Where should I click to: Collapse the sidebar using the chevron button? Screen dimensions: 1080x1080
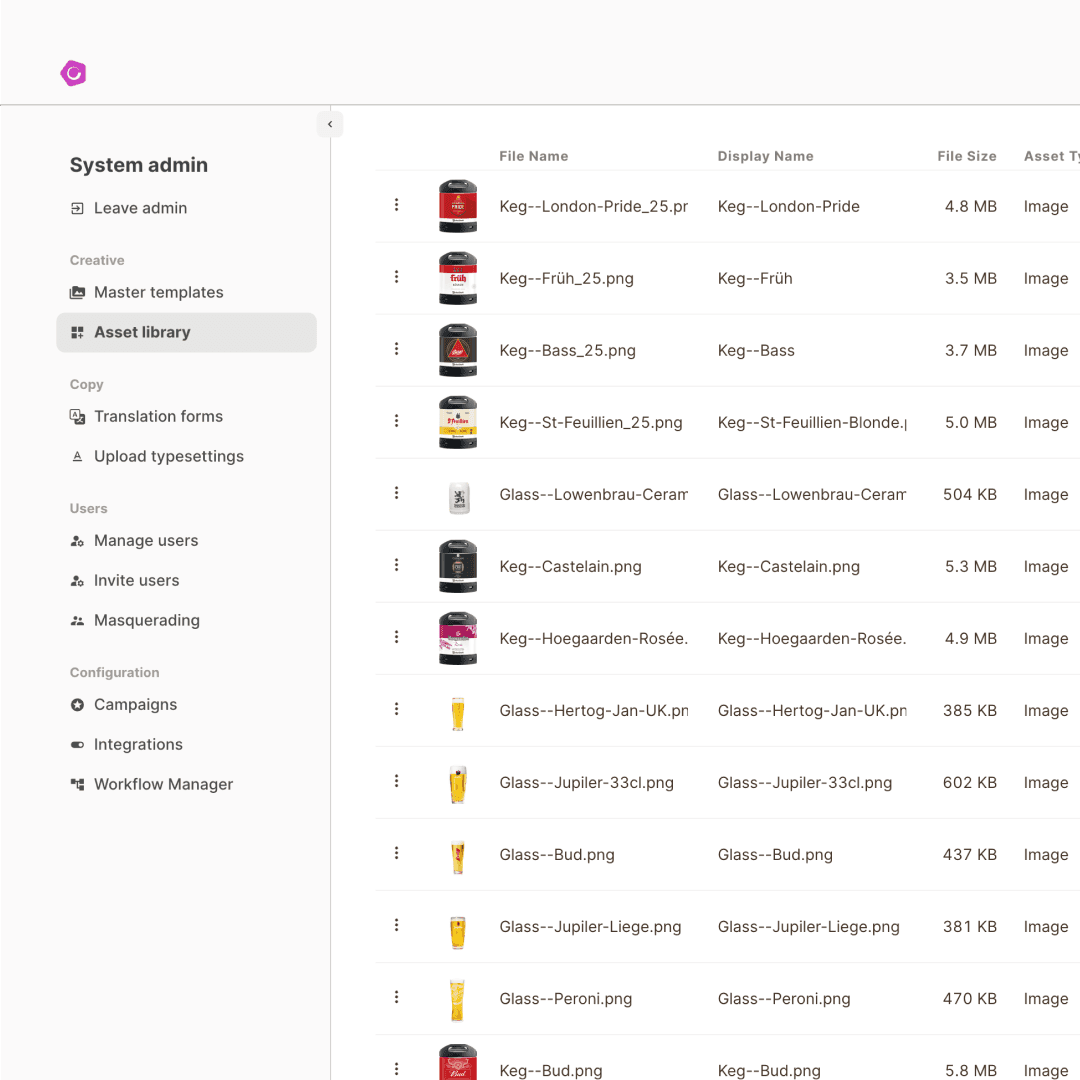[x=330, y=124]
